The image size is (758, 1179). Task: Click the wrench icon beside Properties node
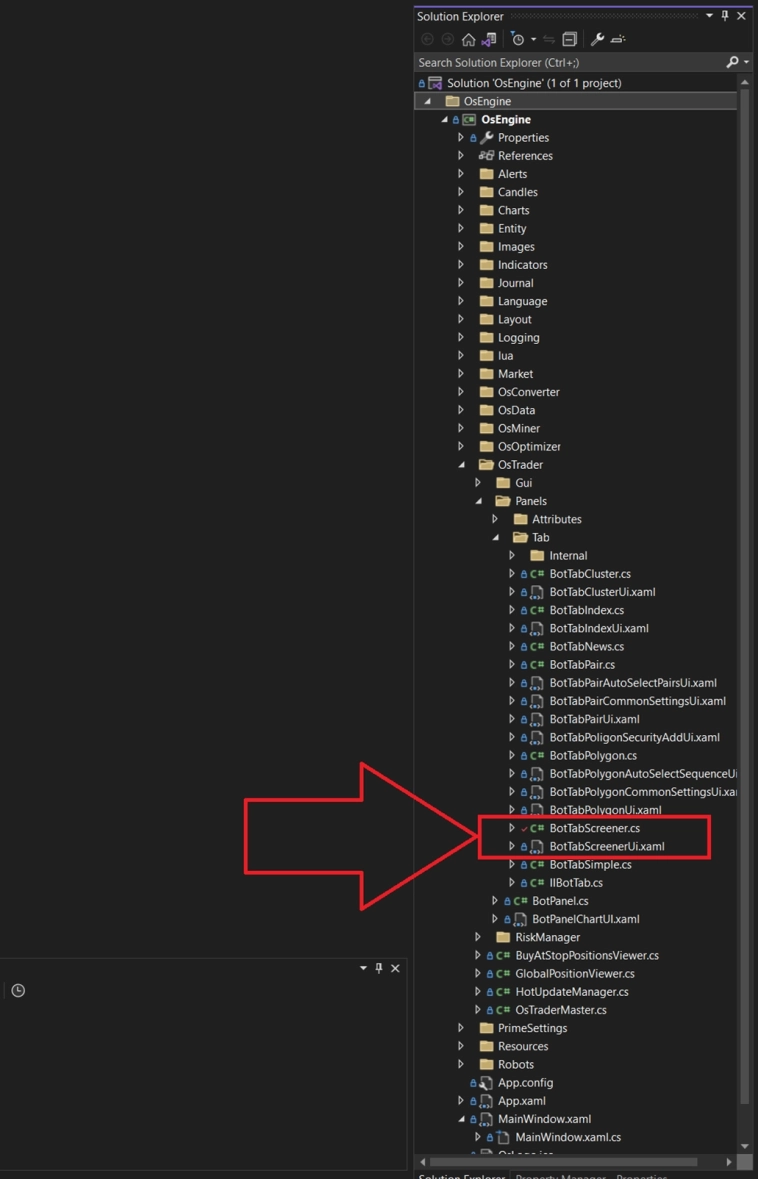487,138
